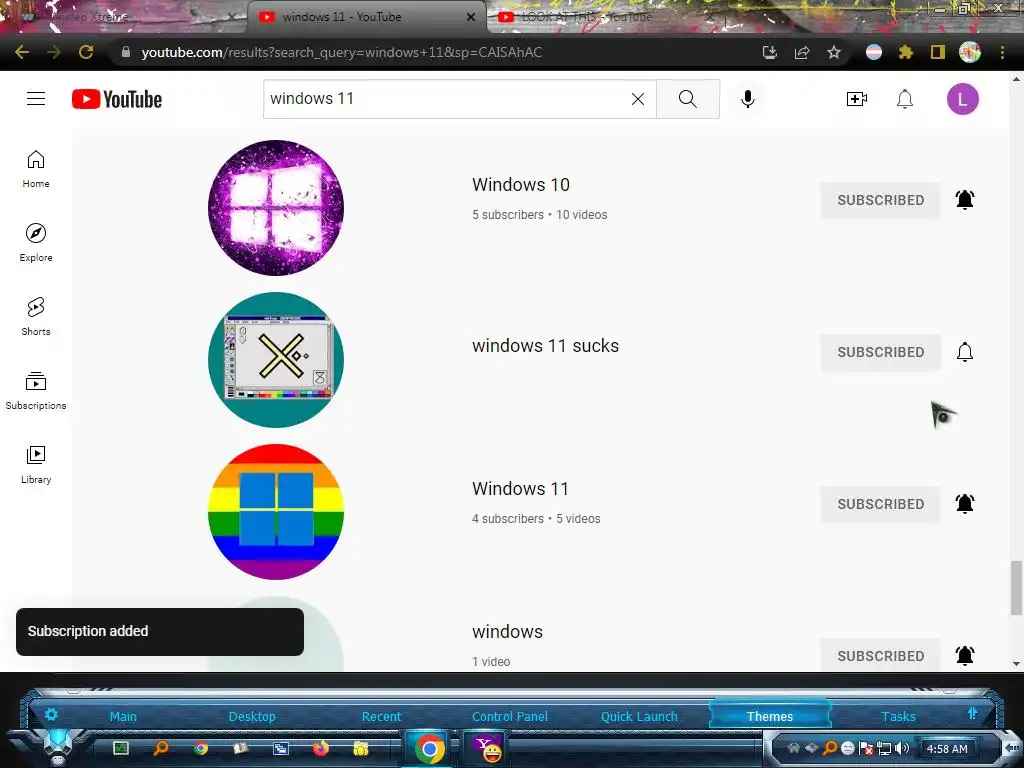Image resolution: width=1024 pixels, height=768 pixels.
Task: Start voice search with the microphone
Action: pyautogui.click(x=748, y=99)
